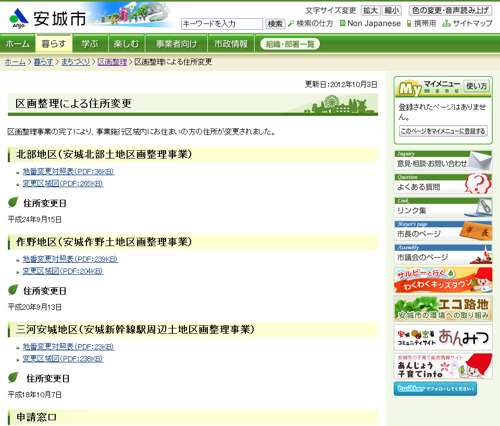Click 申請窓口 heading text
Screen dimensions: 500x426
pos(36,417)
